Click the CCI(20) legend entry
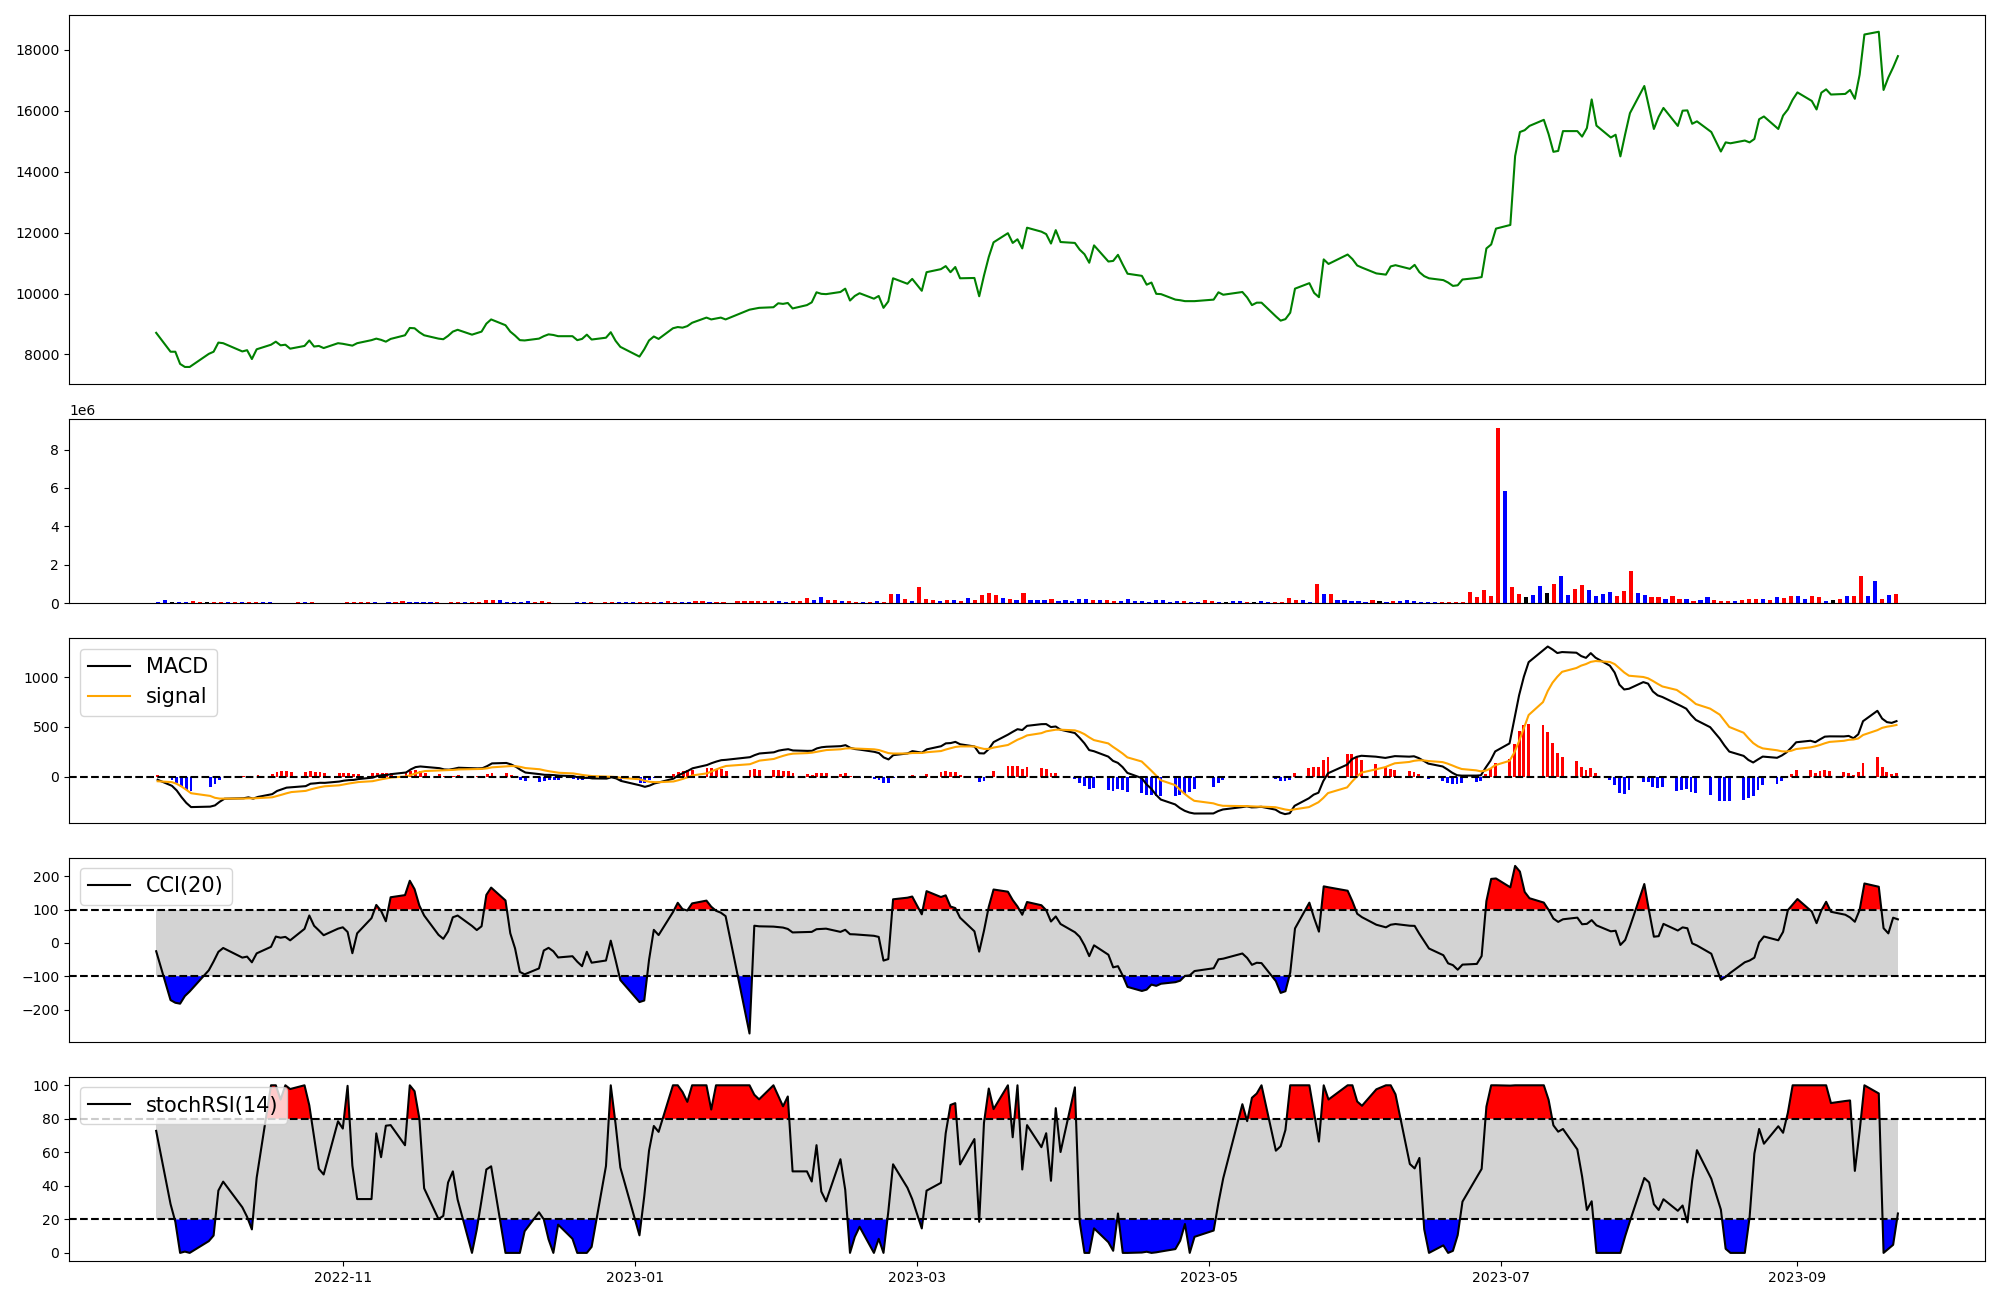 pos(183,885)
